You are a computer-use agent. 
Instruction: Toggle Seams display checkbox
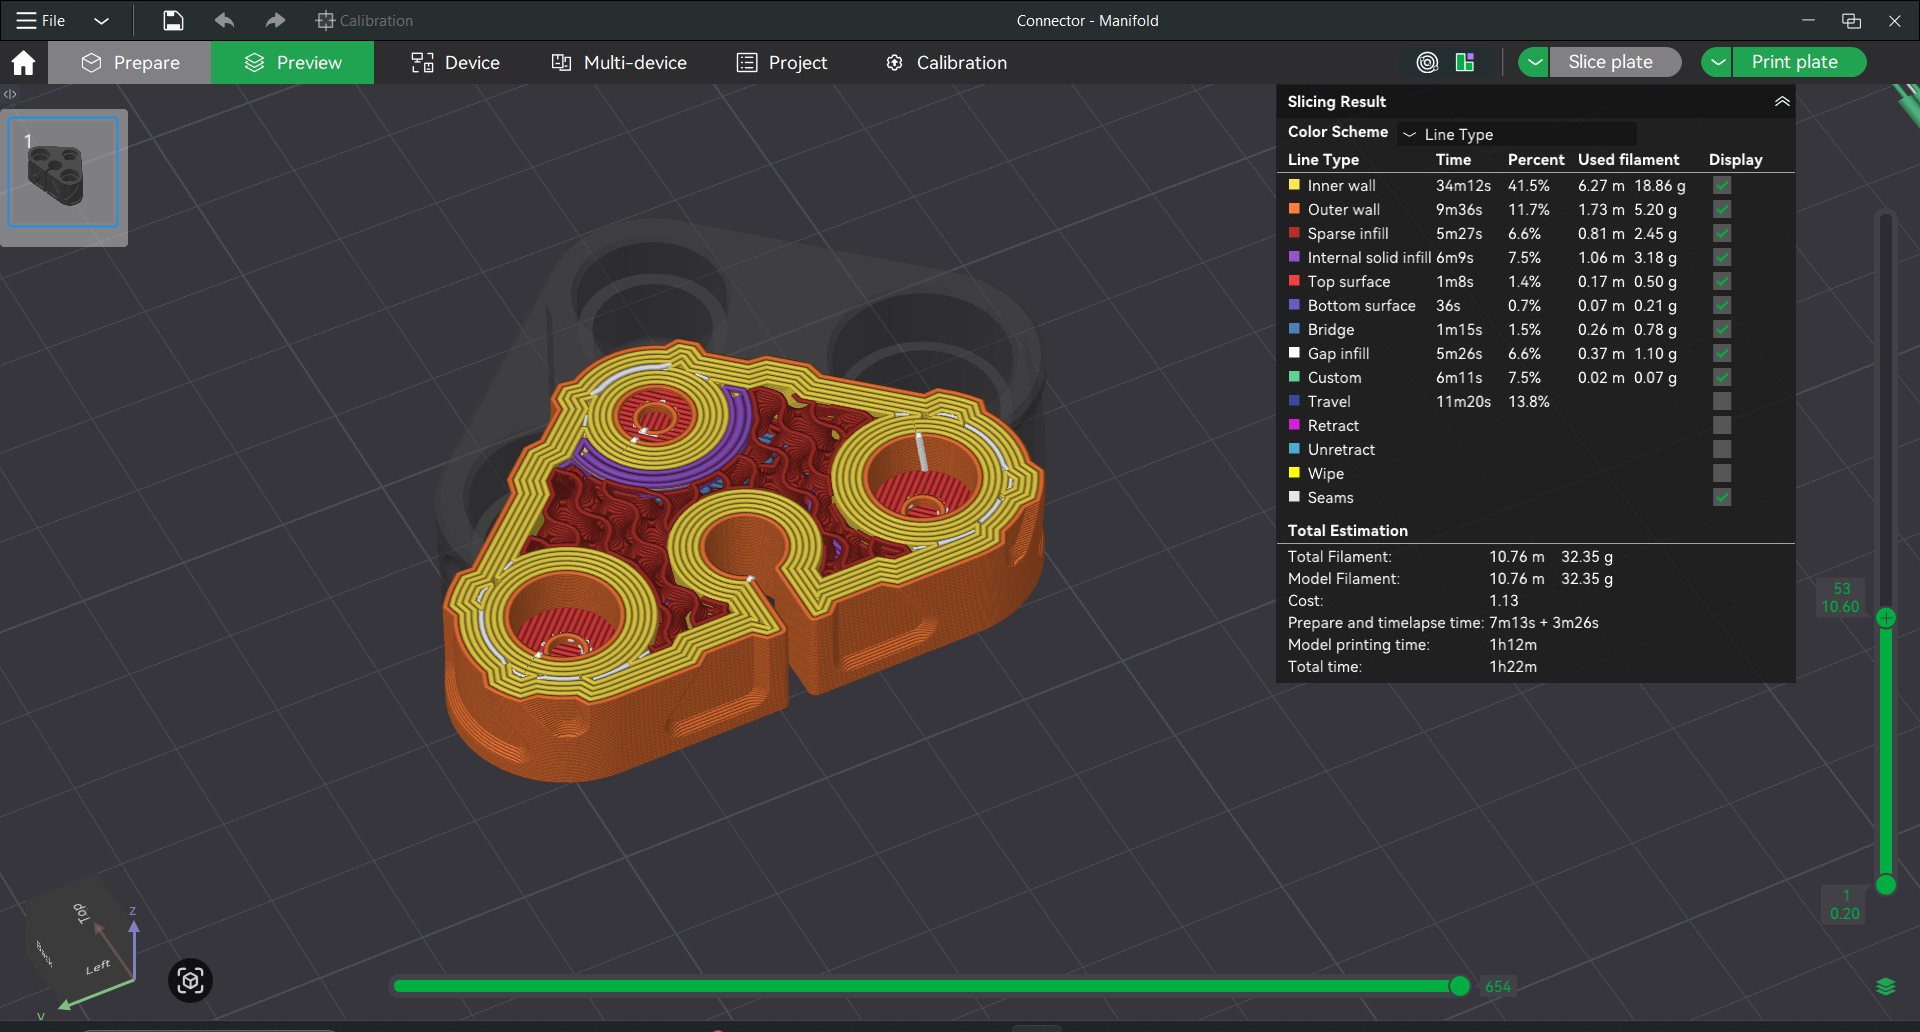click(x=1722, y=497)
